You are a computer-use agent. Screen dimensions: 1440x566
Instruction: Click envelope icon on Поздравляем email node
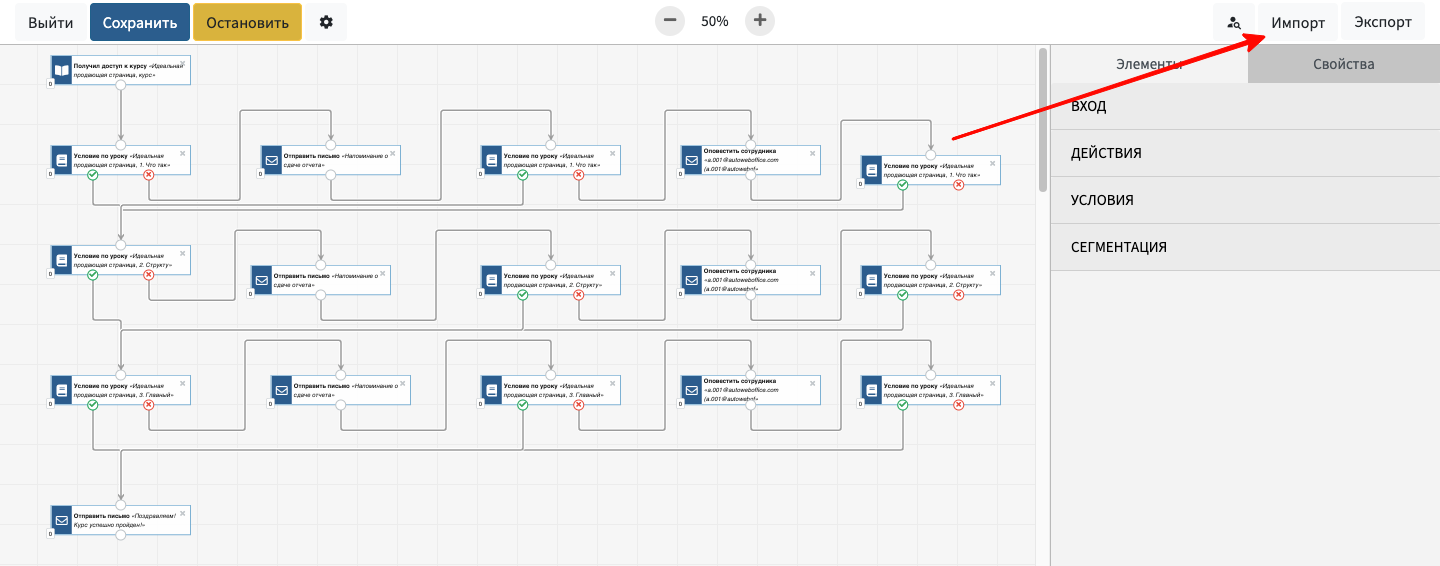click(x=62, y=520)
